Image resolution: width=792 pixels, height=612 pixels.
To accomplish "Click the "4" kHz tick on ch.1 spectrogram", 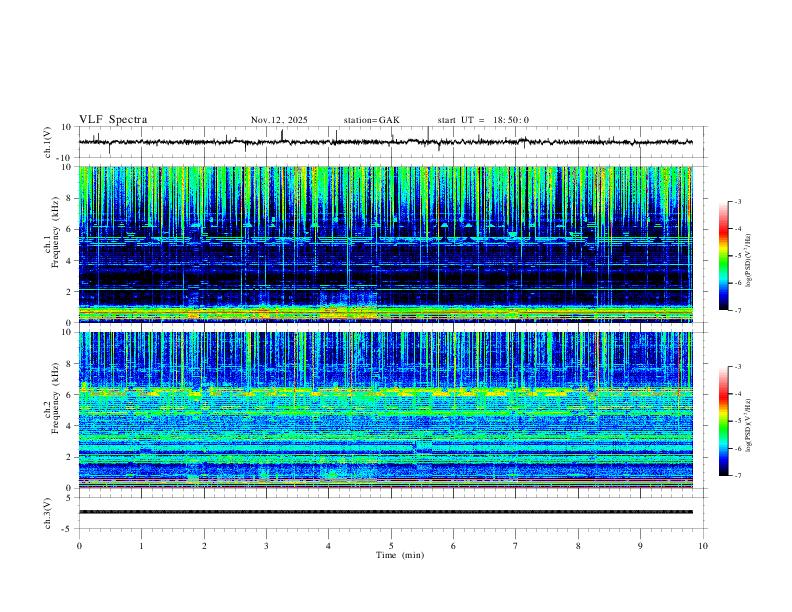I will coord(69,261).
